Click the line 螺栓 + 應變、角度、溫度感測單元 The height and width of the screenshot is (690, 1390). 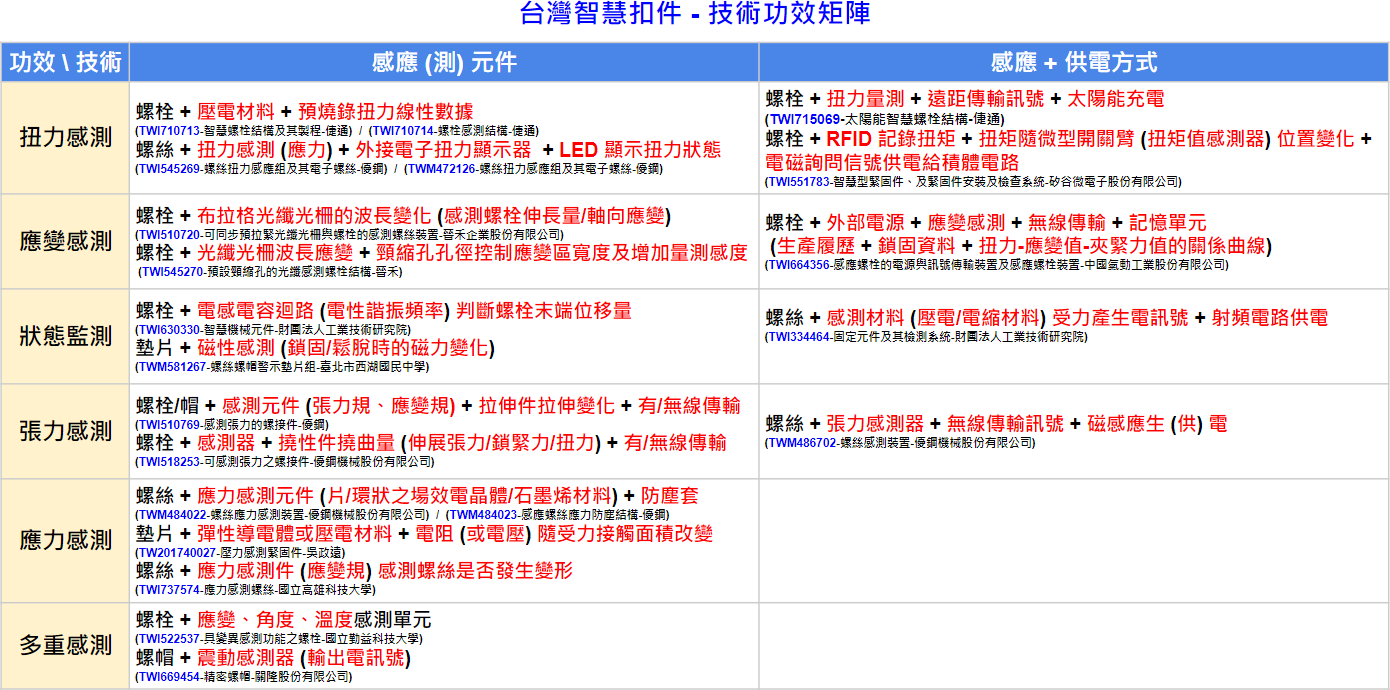tap(284, 620)
